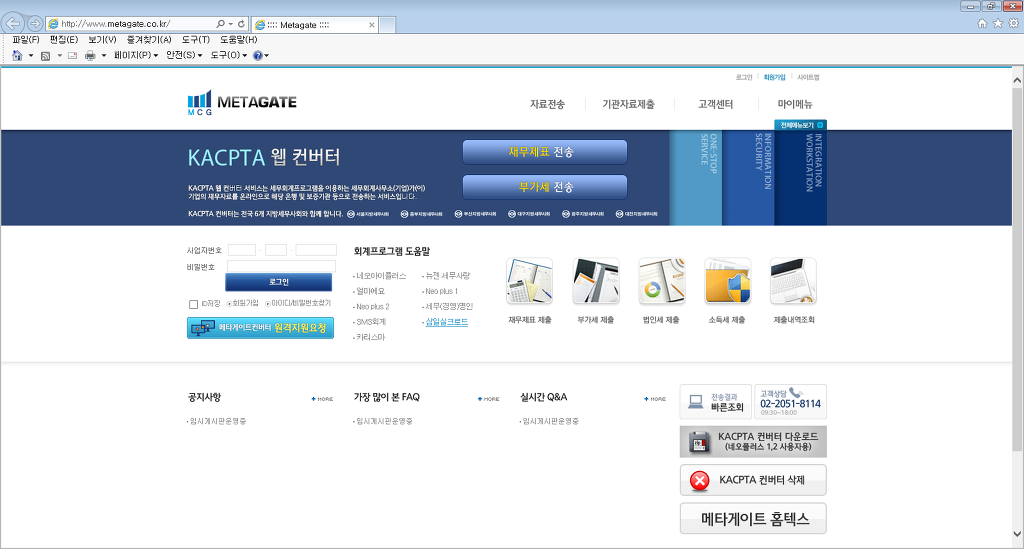Screen dimensions: 1024x549
Task: Open the 도움말(H) menu
Action: (238, 40)
